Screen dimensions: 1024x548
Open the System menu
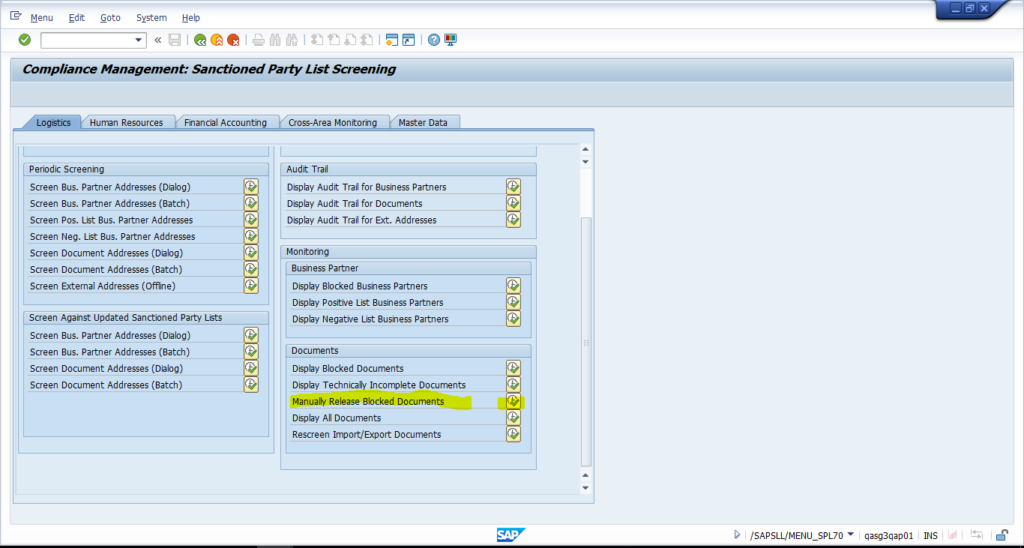(x=152, y=18)
